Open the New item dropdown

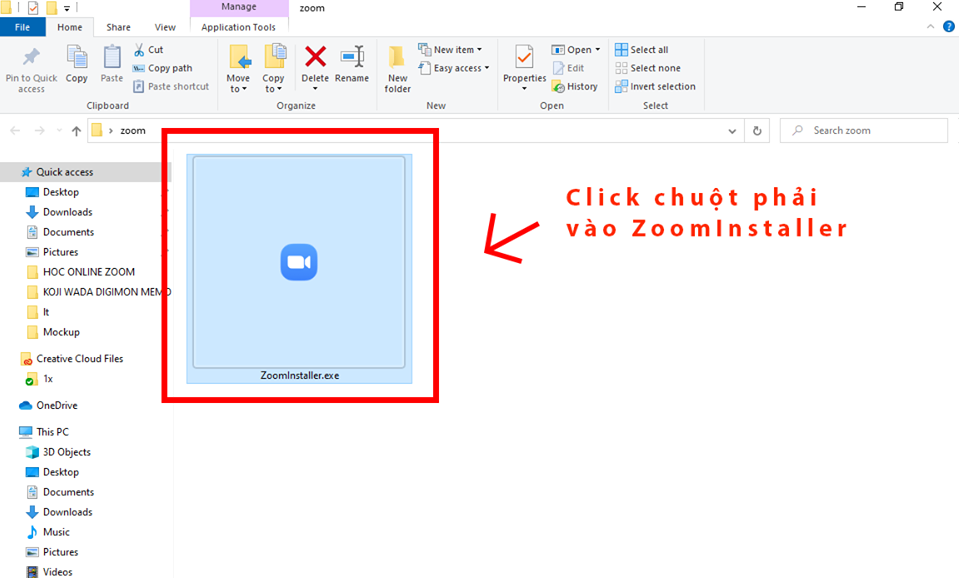pos(451,50)
